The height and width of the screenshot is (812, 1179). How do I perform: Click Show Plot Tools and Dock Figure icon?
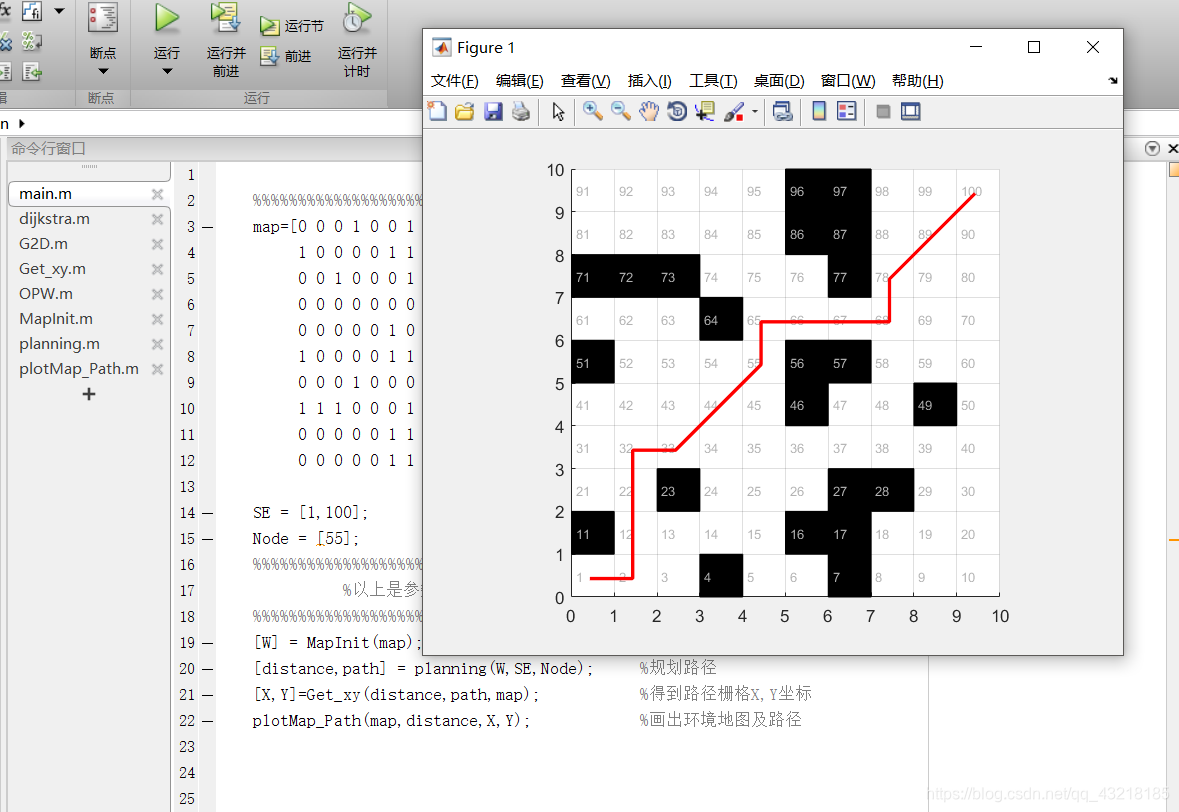911,111
